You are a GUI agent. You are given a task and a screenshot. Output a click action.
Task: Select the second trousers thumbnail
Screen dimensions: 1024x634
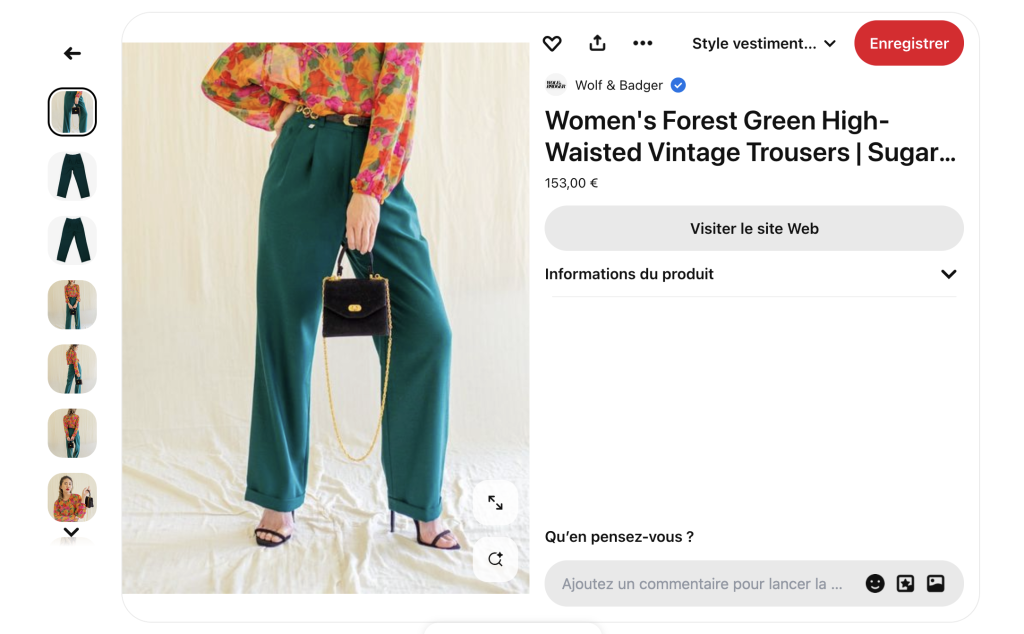(72, 176)
